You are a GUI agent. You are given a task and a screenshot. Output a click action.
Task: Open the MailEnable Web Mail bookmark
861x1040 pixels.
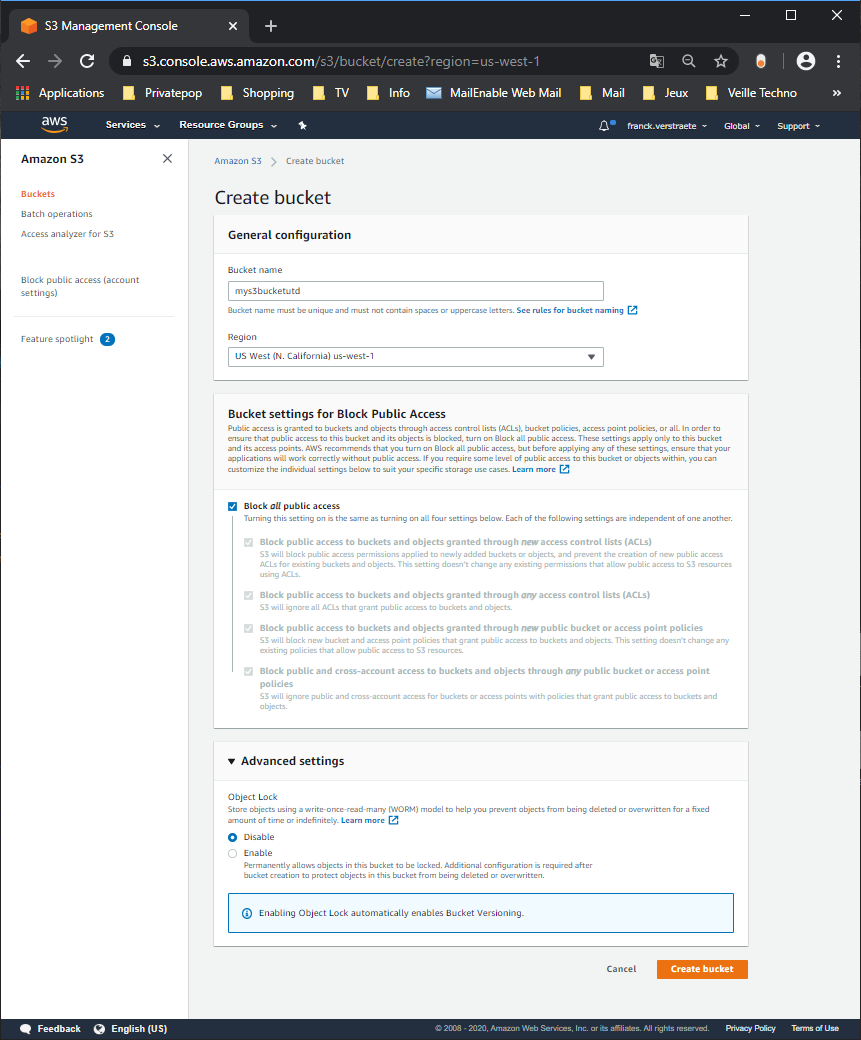coord(494,93)
